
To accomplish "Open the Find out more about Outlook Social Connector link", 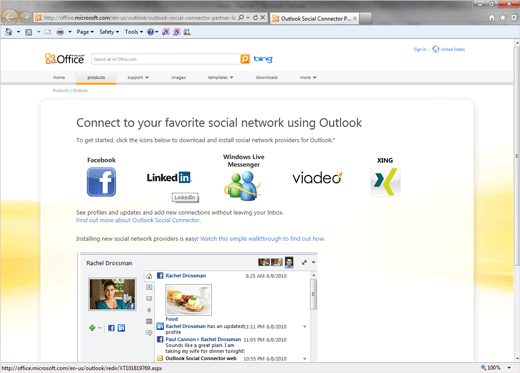I will (138, 220).
